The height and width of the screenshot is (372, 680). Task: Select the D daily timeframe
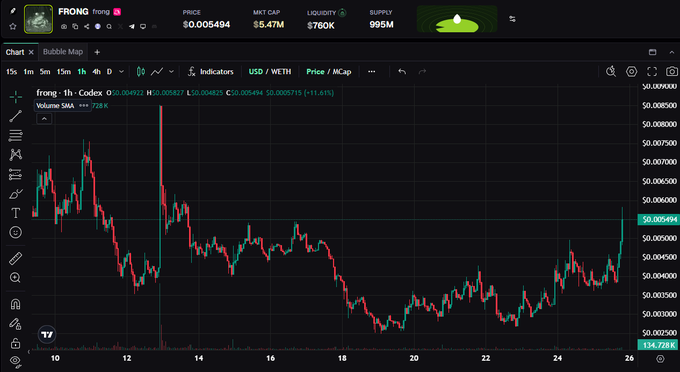click(x=109, y=72)
